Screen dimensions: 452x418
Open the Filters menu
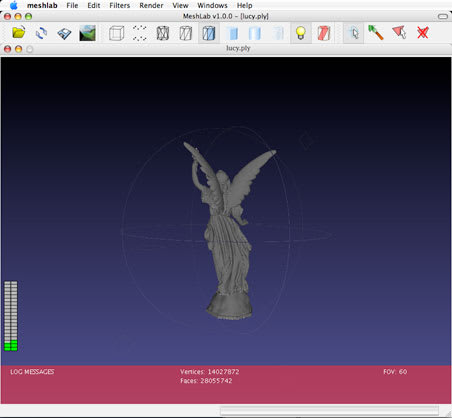coord(120,5)
